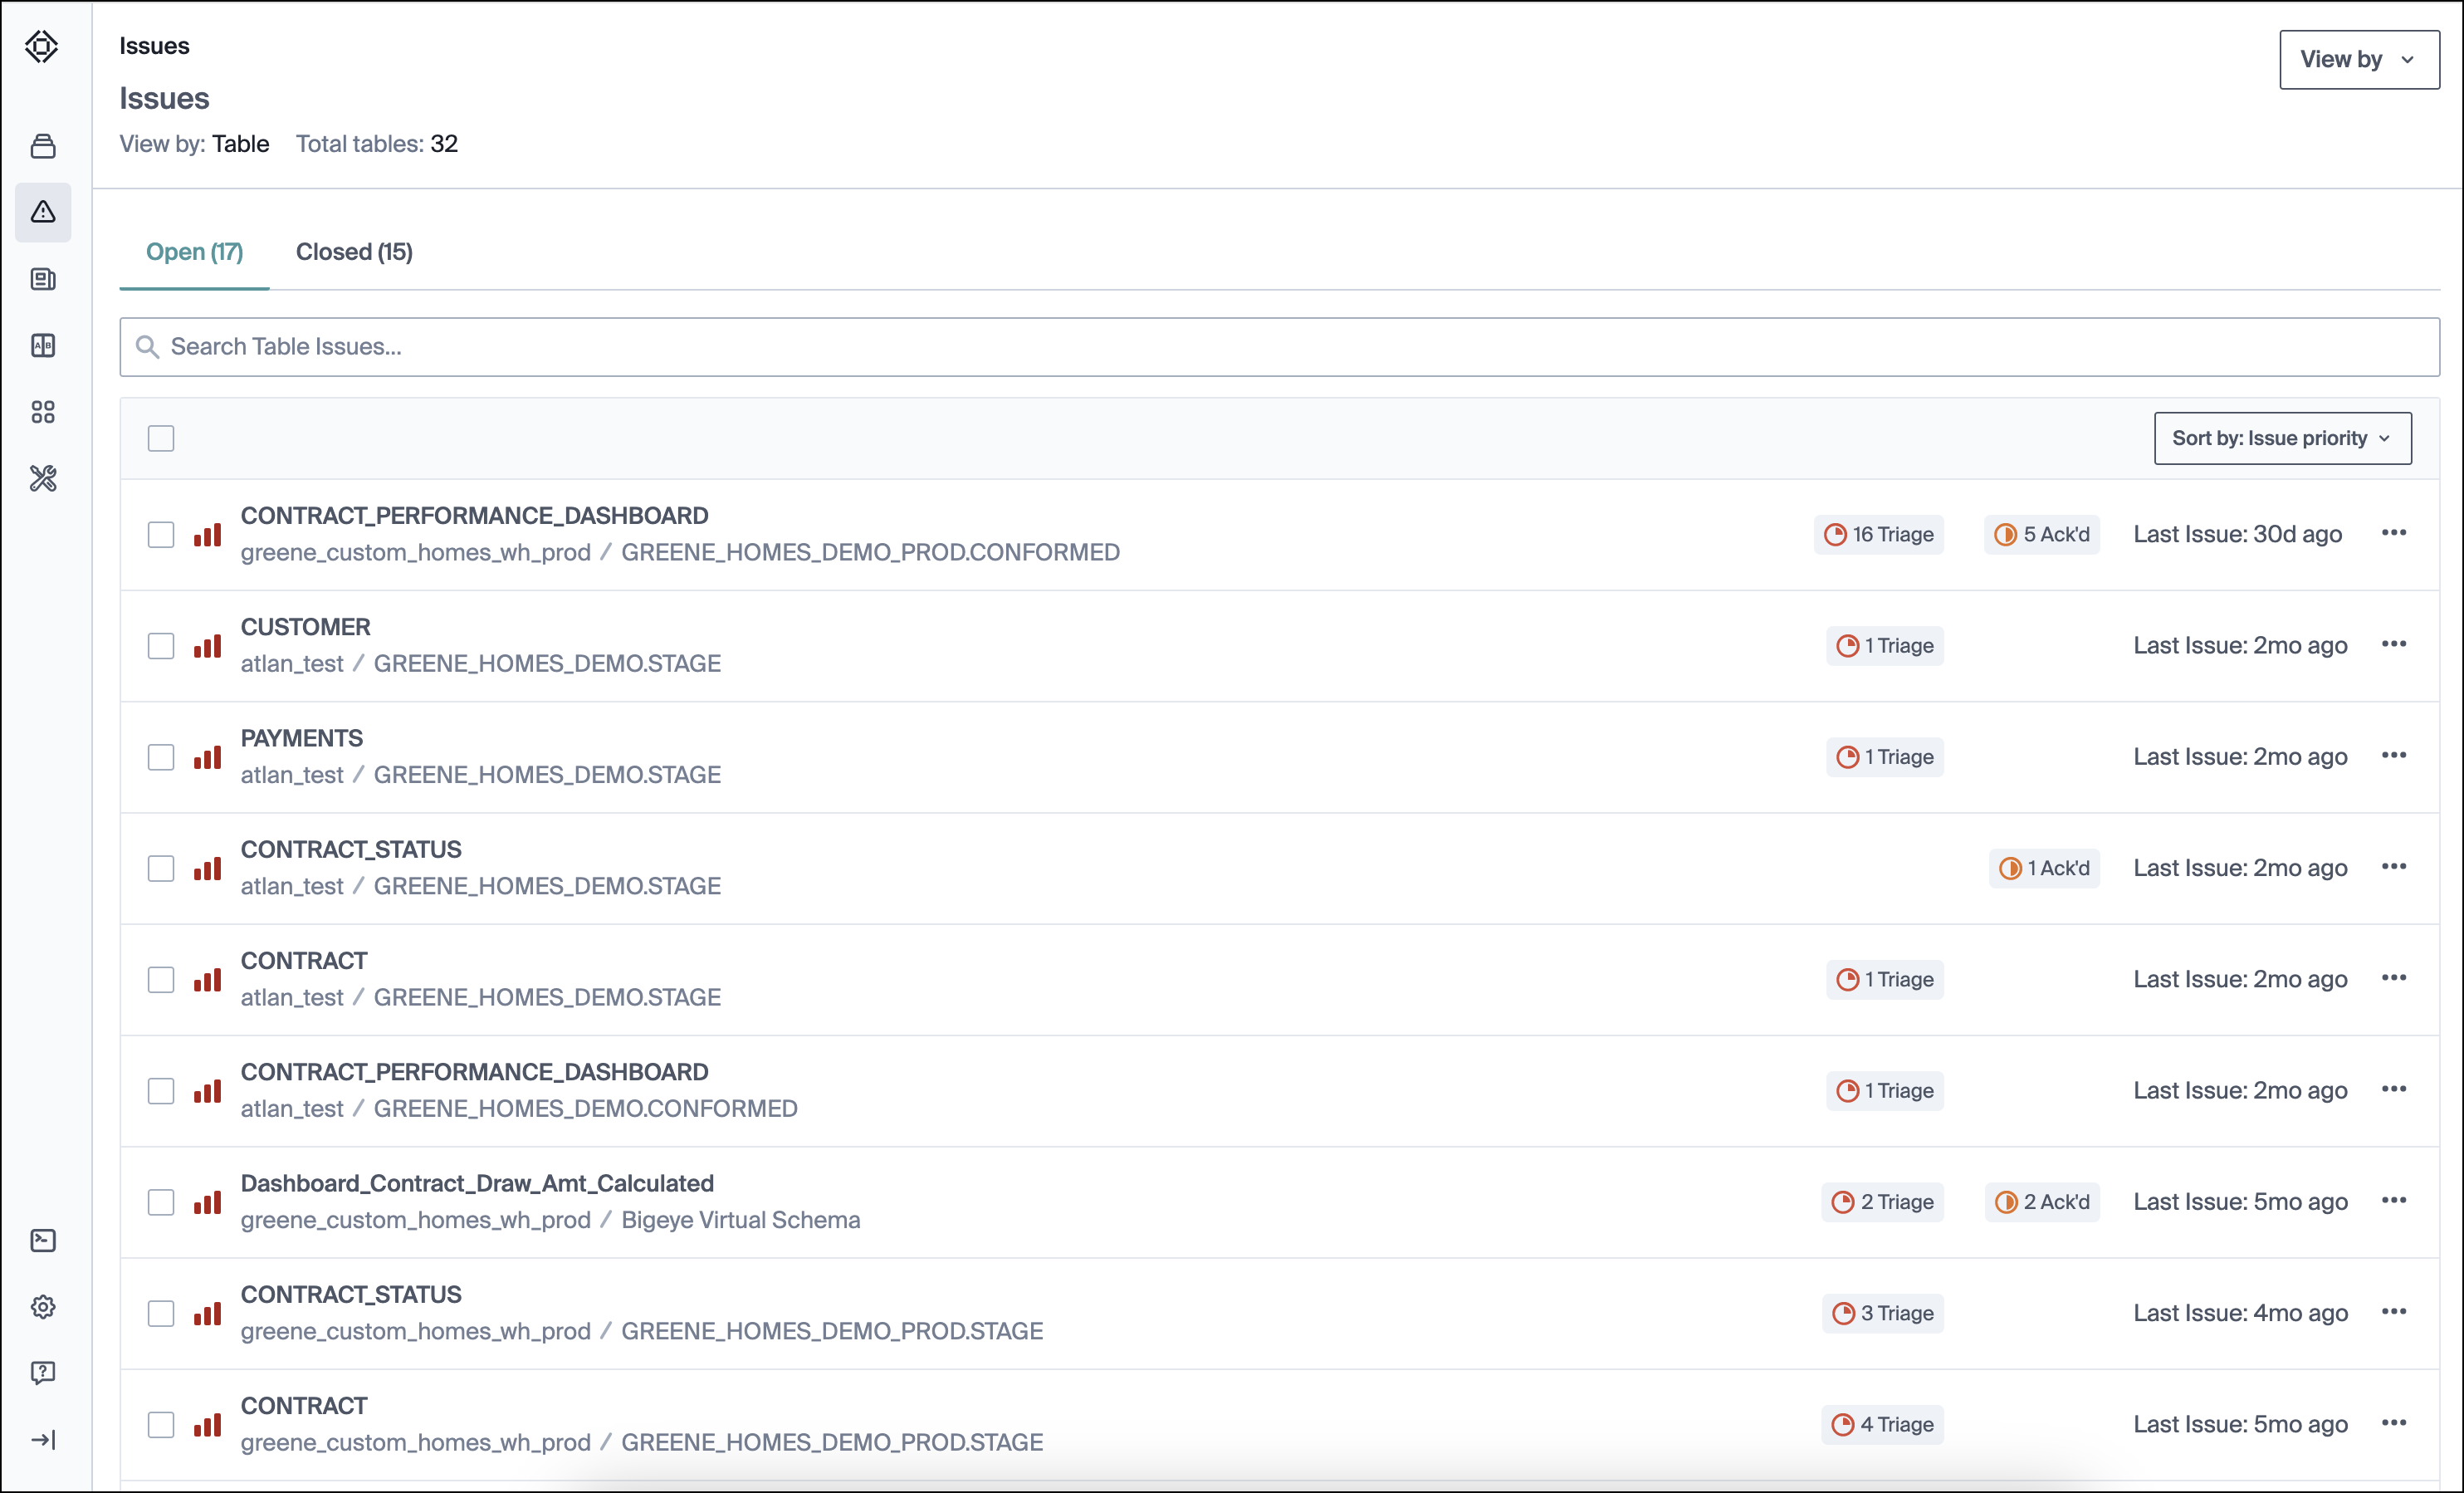Select the Open (17) tab
Viewport: 2464px width, 1493px height.
[x=194, y=252]
